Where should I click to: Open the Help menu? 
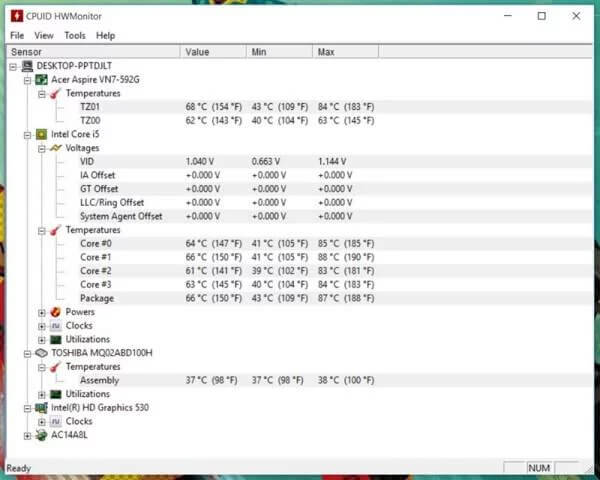click(105, 36)
